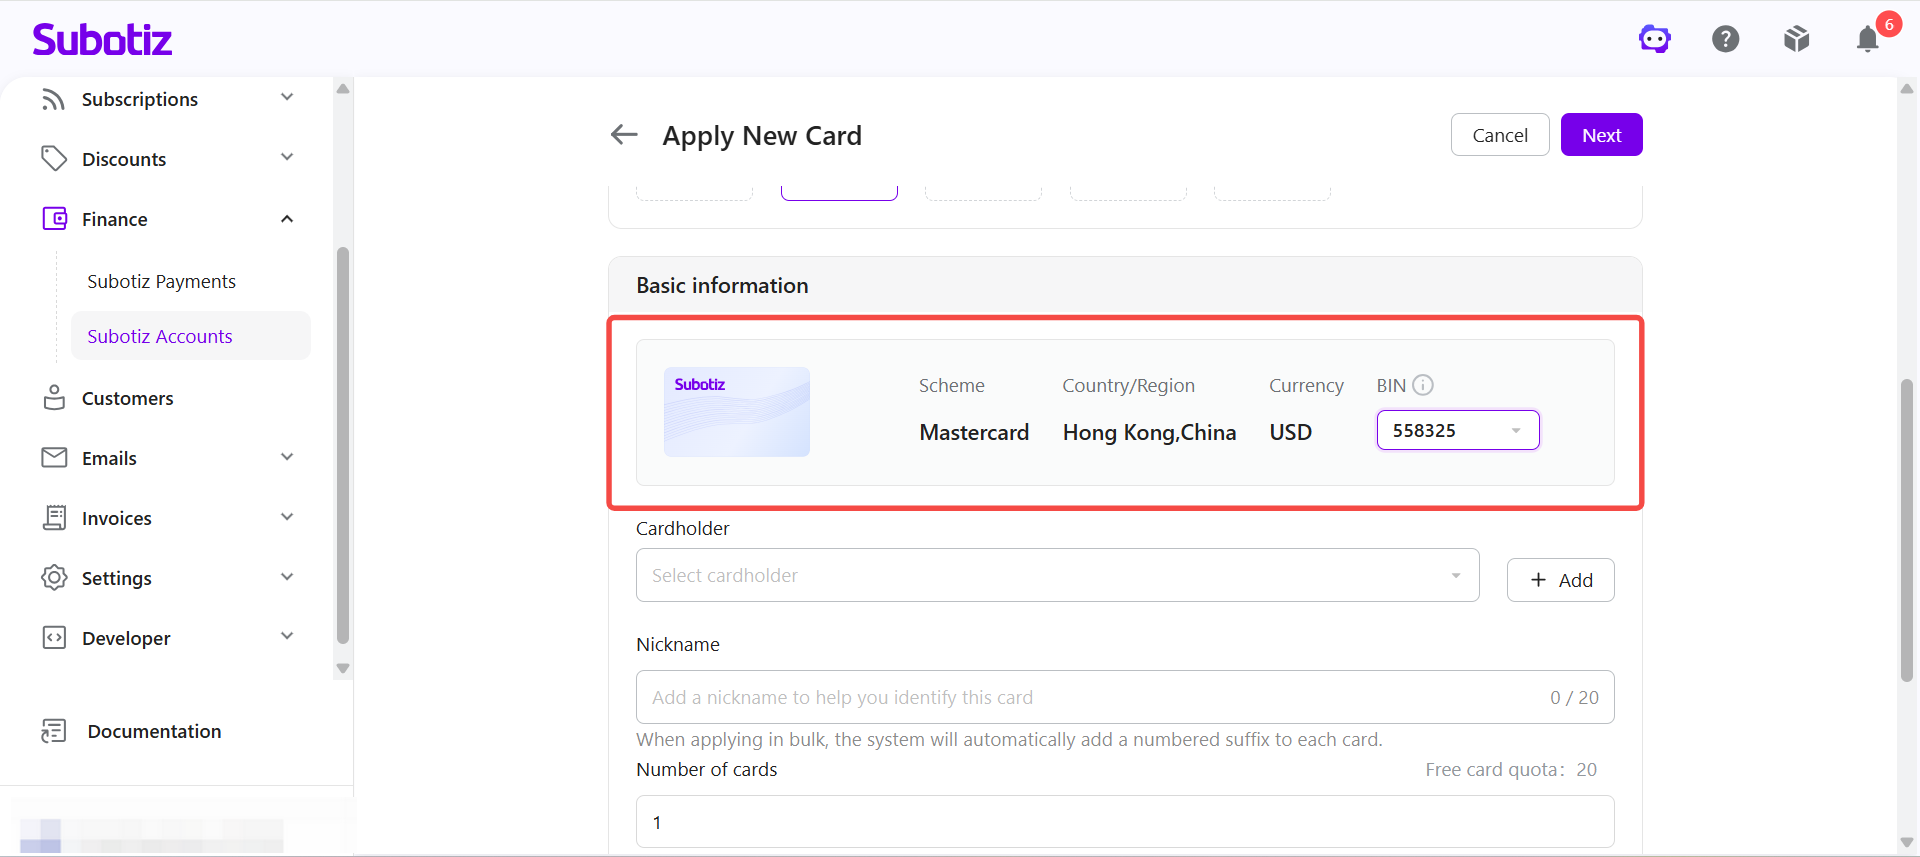Click the Customers person icon
1920x857 pixels.
point(54,398)
